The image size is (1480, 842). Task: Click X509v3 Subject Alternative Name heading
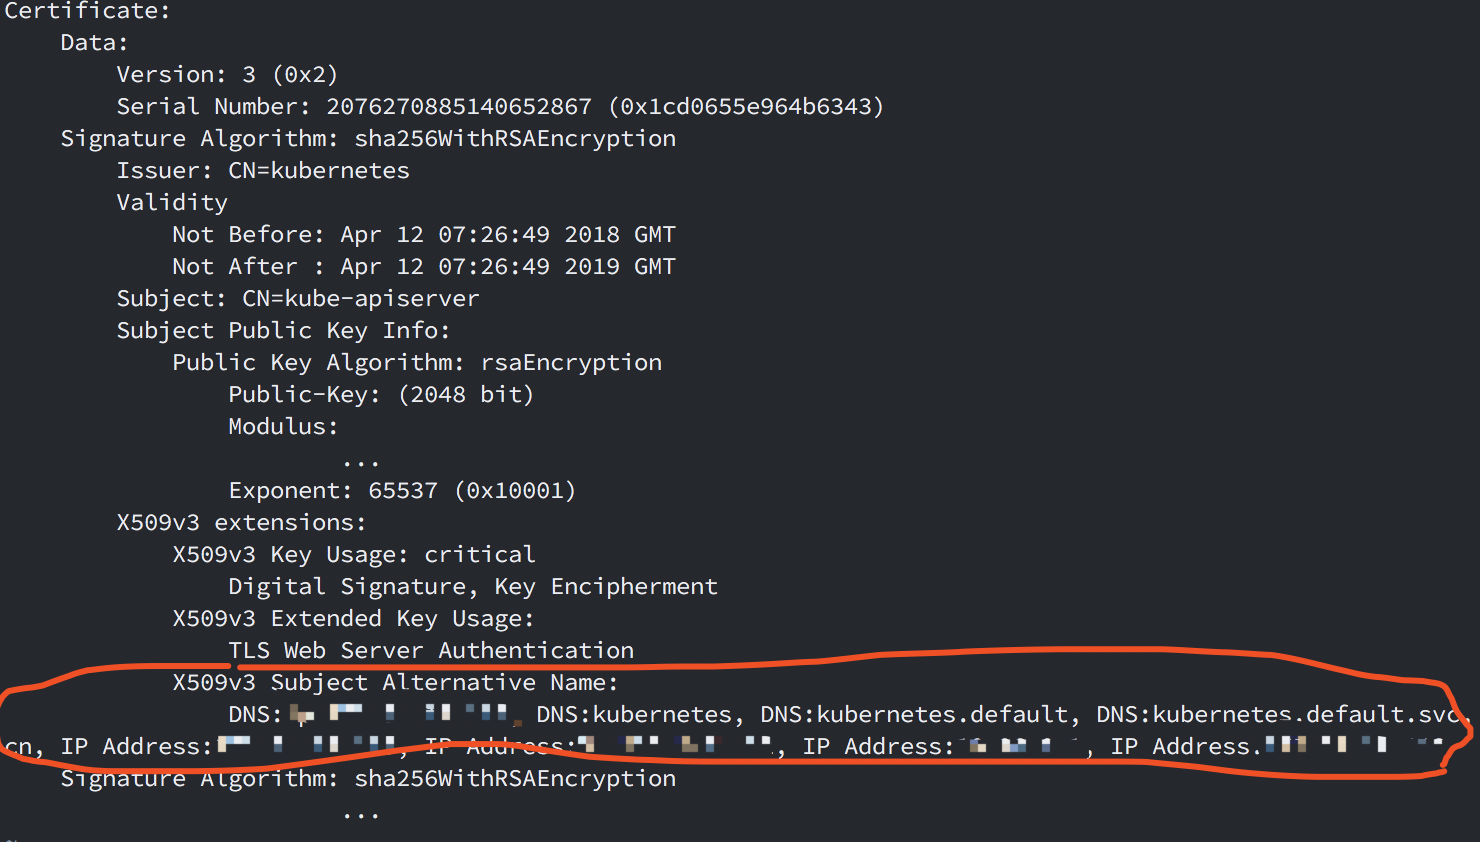tap(395, 683)
